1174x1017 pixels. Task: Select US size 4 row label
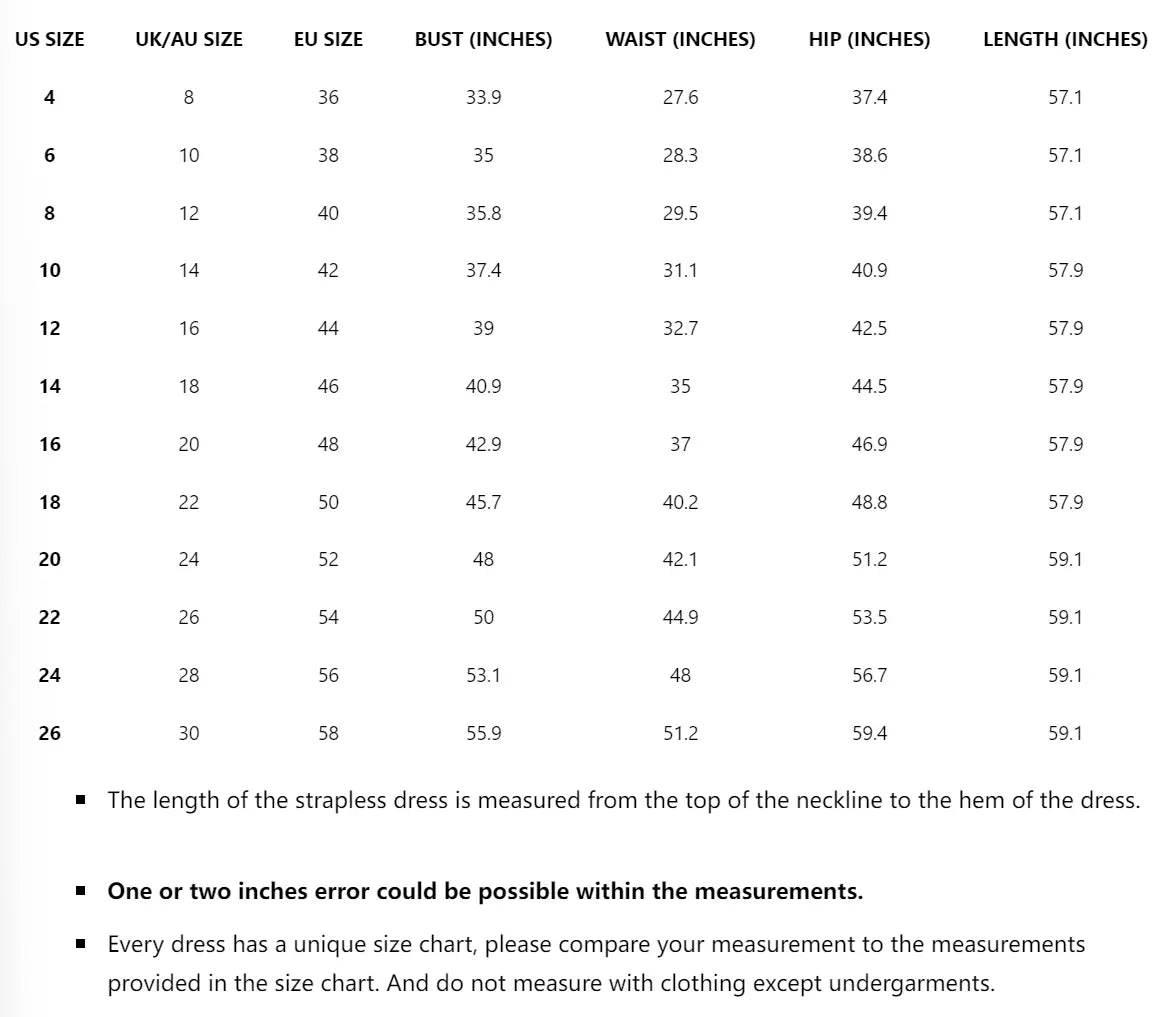[x=49, y=97]
